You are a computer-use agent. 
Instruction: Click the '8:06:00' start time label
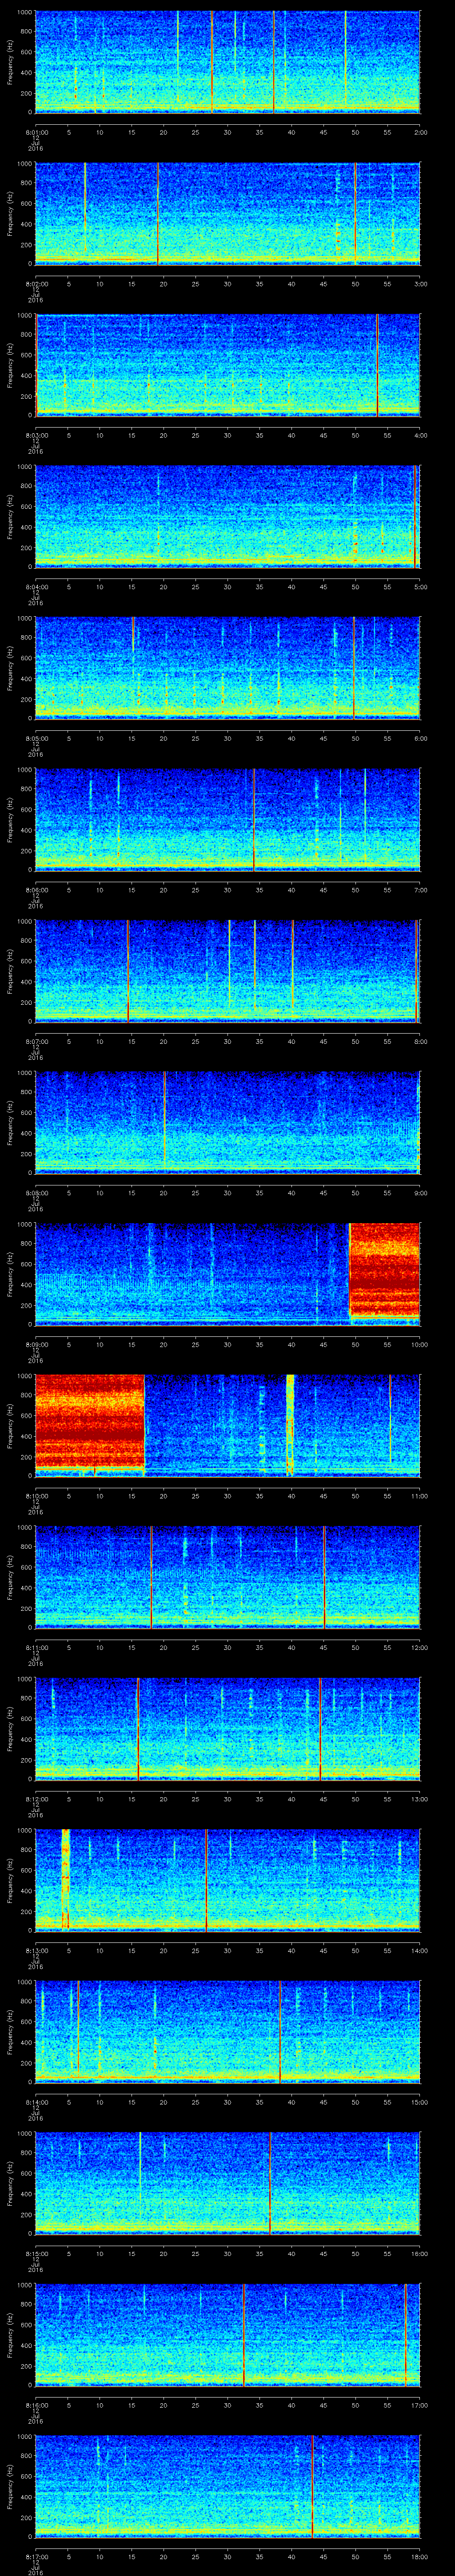point(36,890)
